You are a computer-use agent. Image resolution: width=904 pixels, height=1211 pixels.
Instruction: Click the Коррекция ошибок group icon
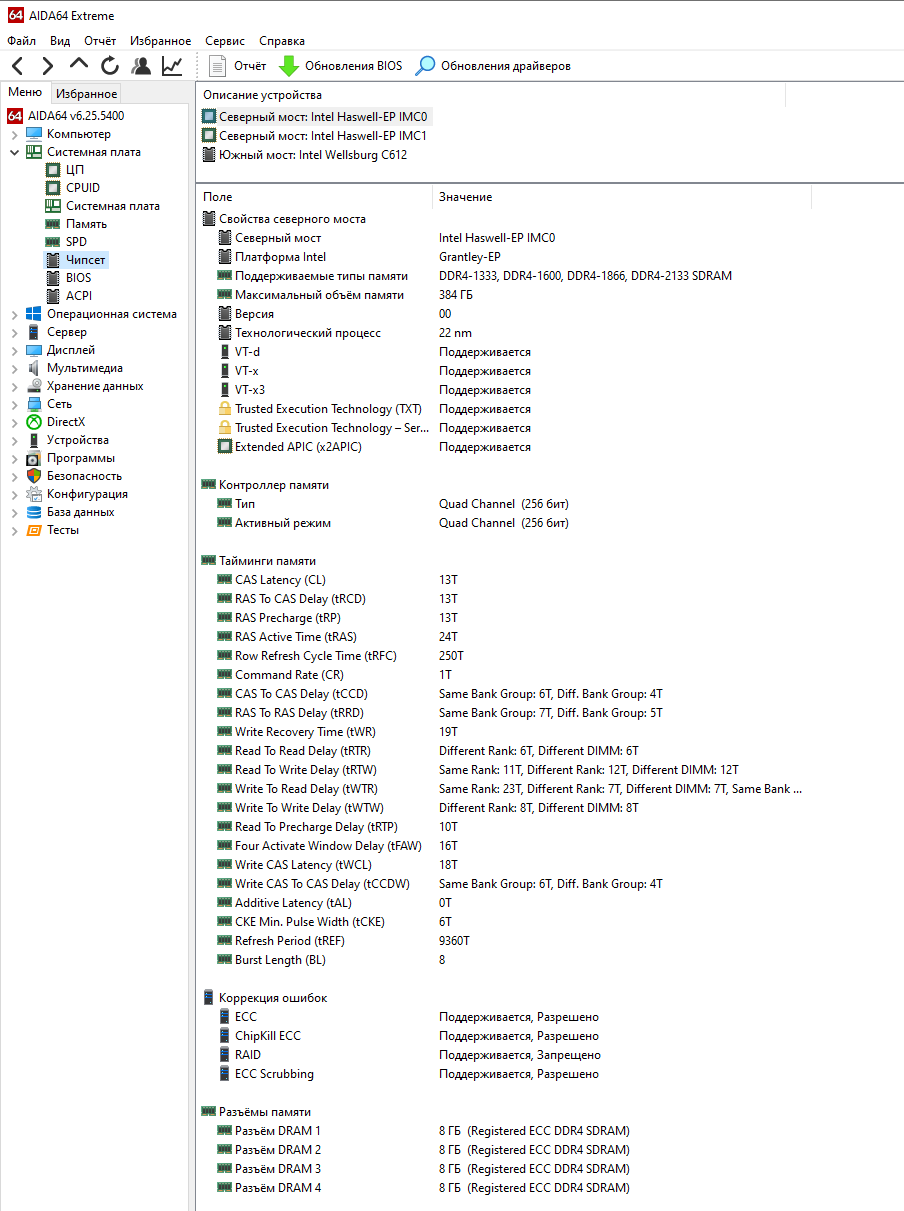point(209,998)
